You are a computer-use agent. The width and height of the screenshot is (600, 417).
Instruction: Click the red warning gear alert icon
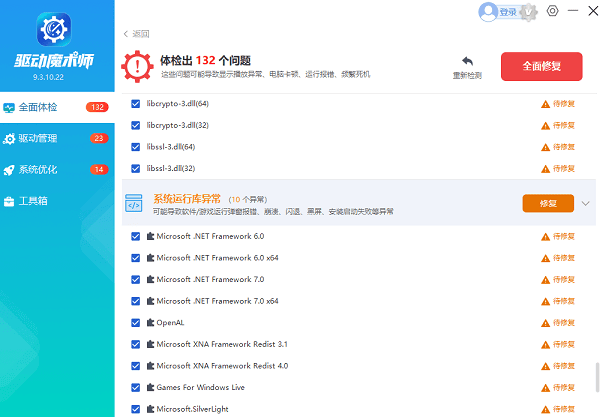(x=137, y=67)
